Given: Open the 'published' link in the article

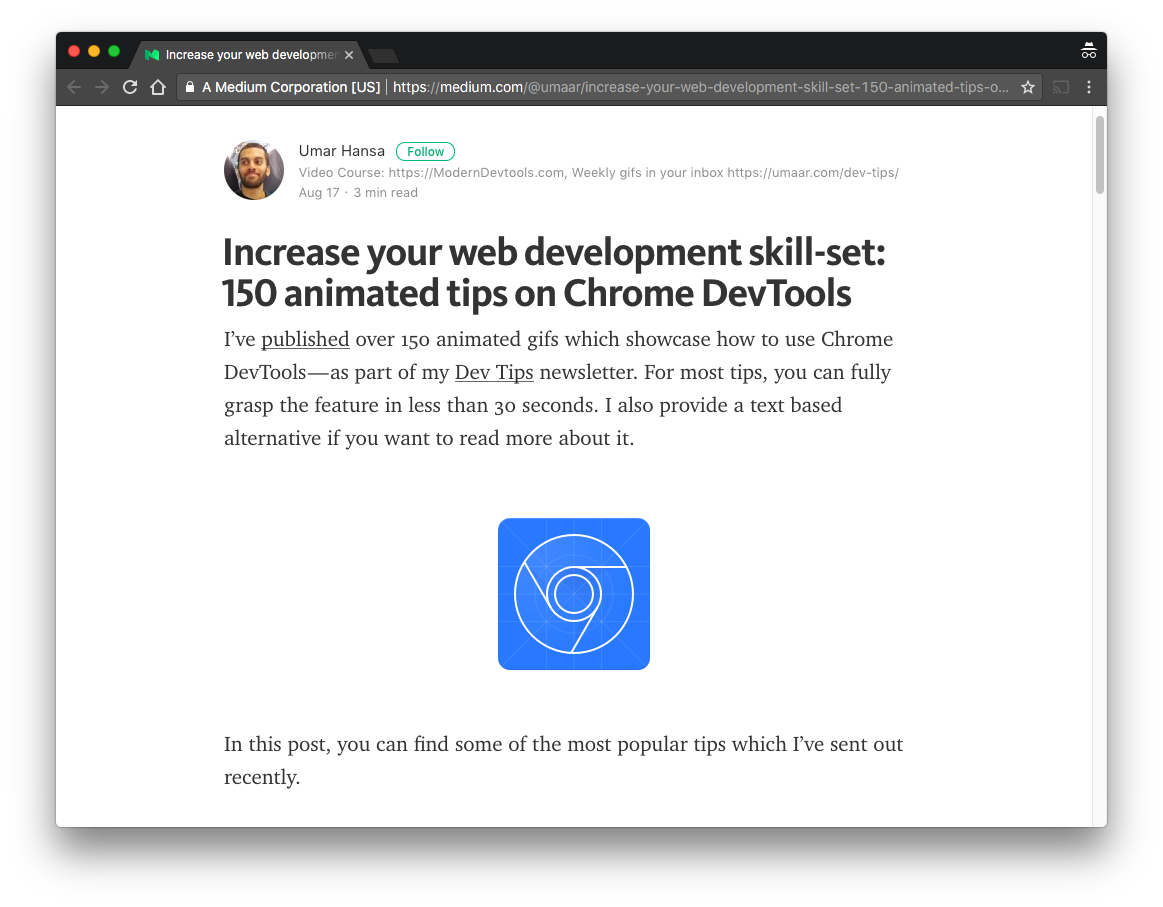Looking at the screenshot, I should 305,339.
